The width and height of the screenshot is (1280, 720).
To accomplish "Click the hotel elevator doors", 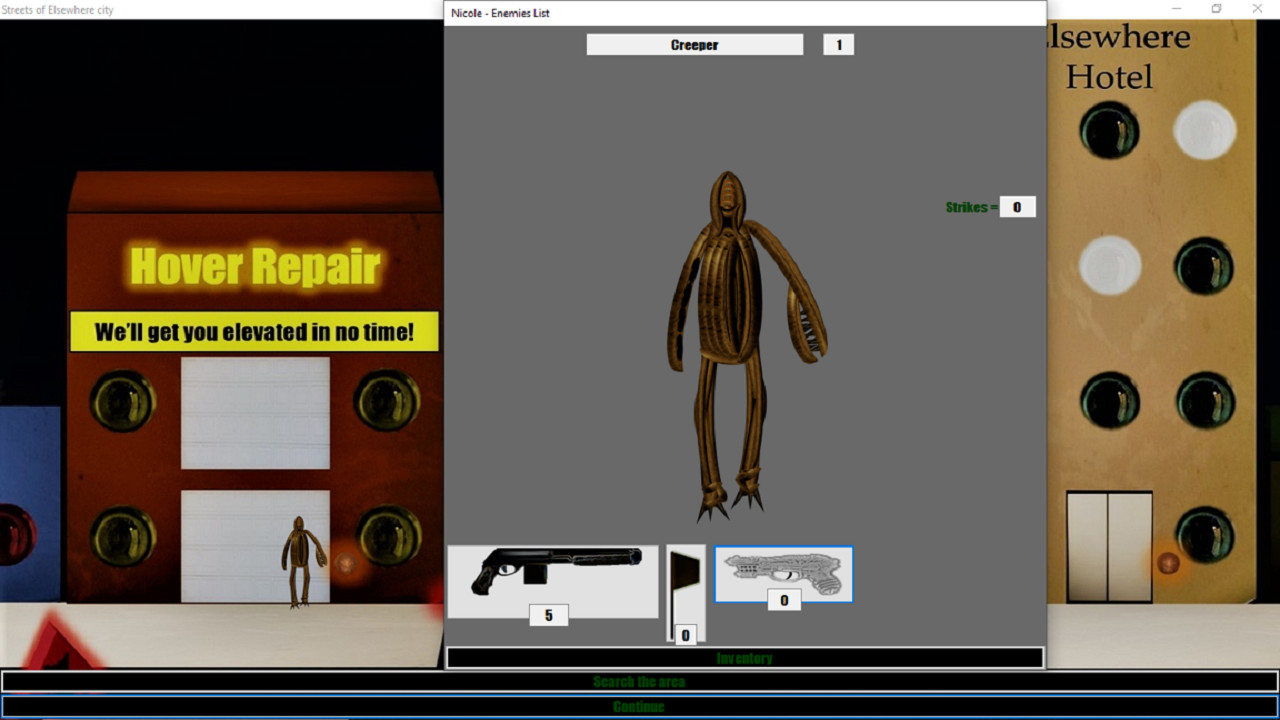I will point(1110,545).
